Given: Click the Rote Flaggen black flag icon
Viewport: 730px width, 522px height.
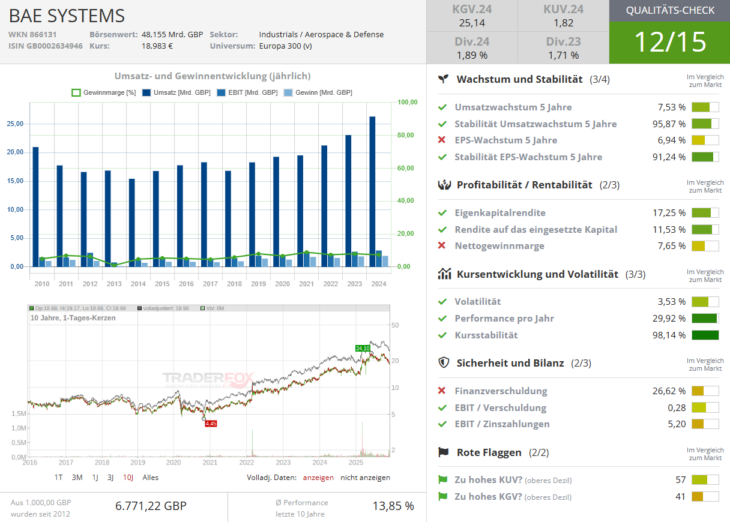Looking at the screenshot, I should point(443,452).
